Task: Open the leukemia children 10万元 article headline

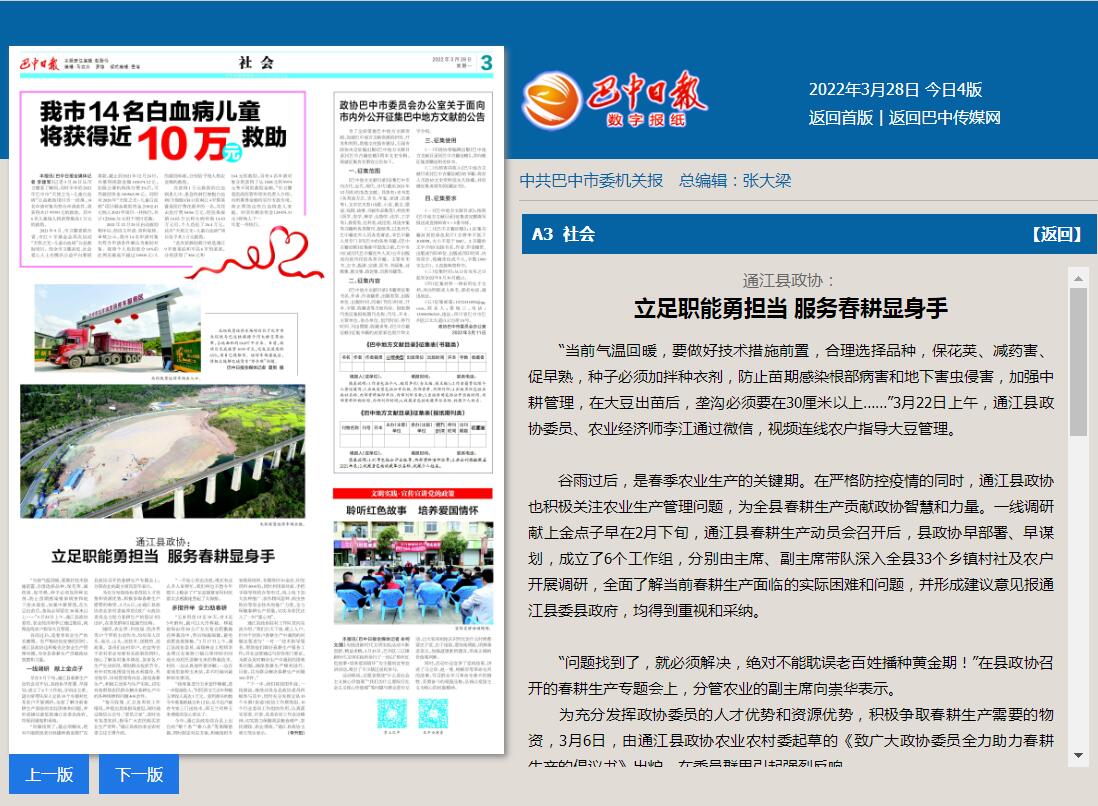Action: (163, 131)
